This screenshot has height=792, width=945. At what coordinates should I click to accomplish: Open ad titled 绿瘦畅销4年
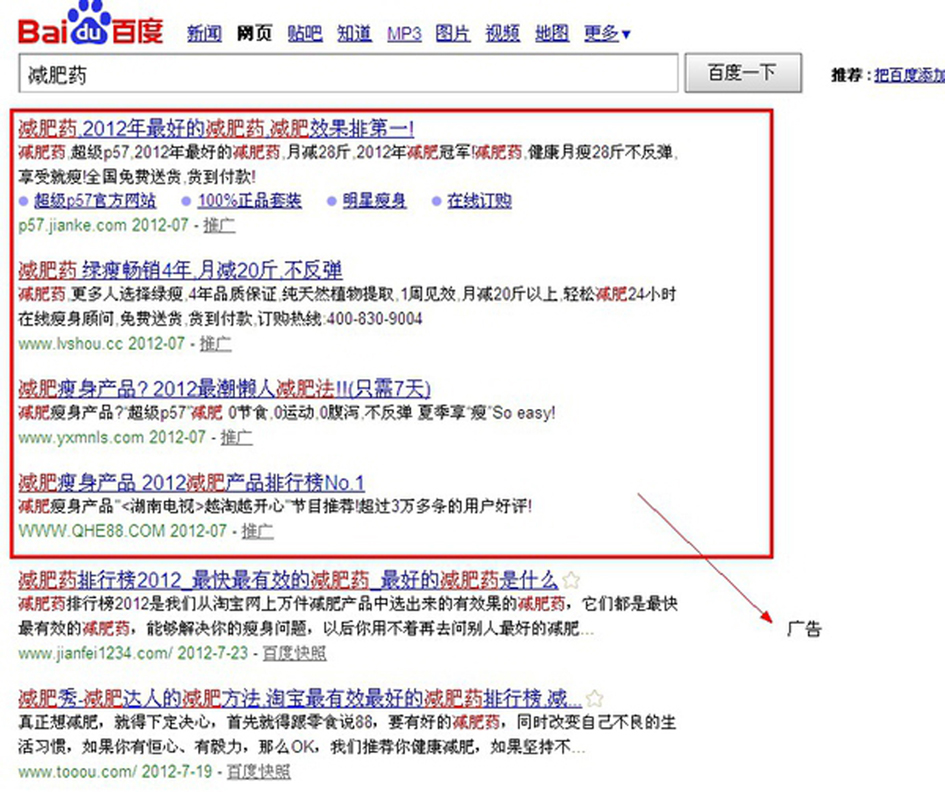(180, 270)
